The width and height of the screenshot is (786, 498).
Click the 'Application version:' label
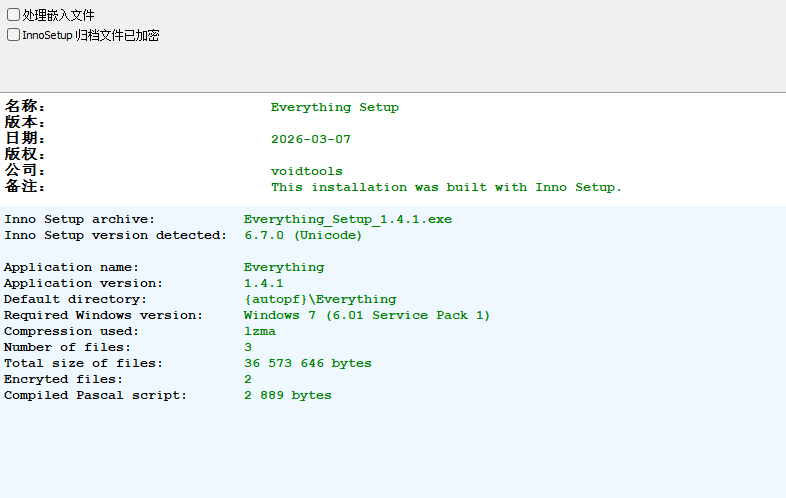point(83,283)
